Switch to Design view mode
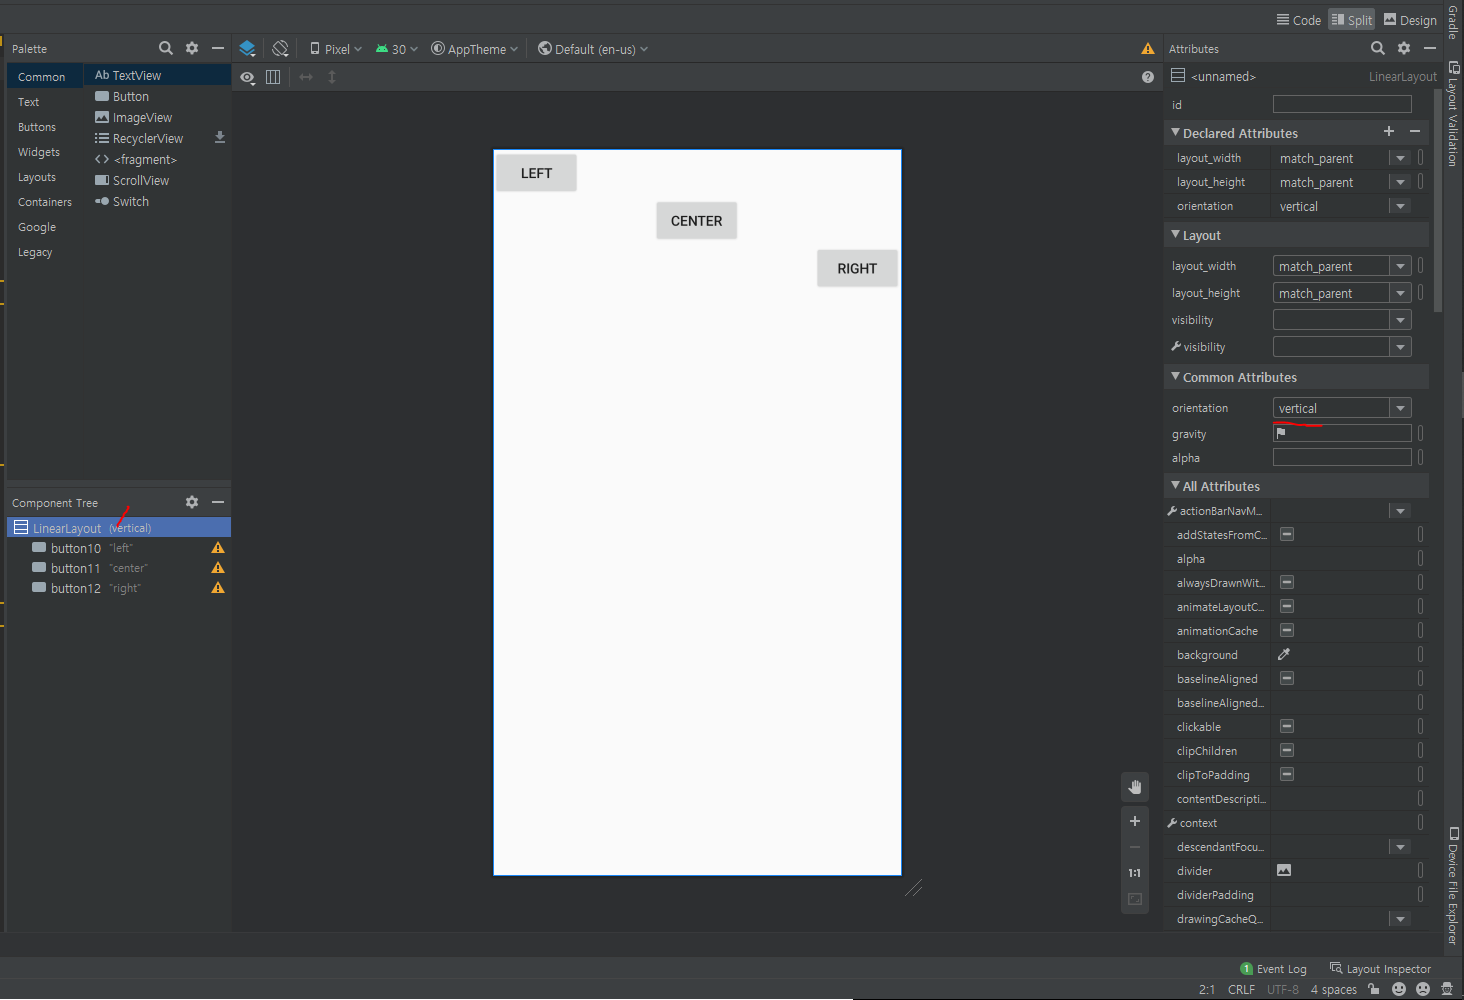Screen dimensions: 1464x1000 (1410, 20)
